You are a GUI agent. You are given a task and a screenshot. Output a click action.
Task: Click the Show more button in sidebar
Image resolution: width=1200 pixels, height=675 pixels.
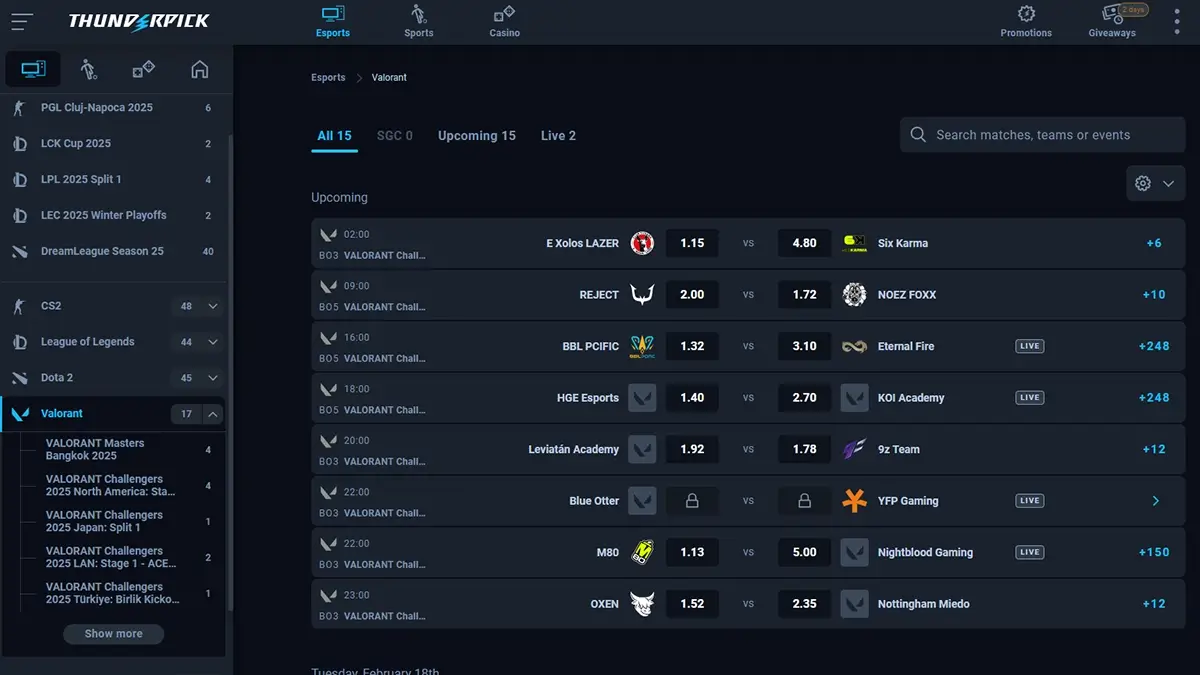click(x=113, y=633)
